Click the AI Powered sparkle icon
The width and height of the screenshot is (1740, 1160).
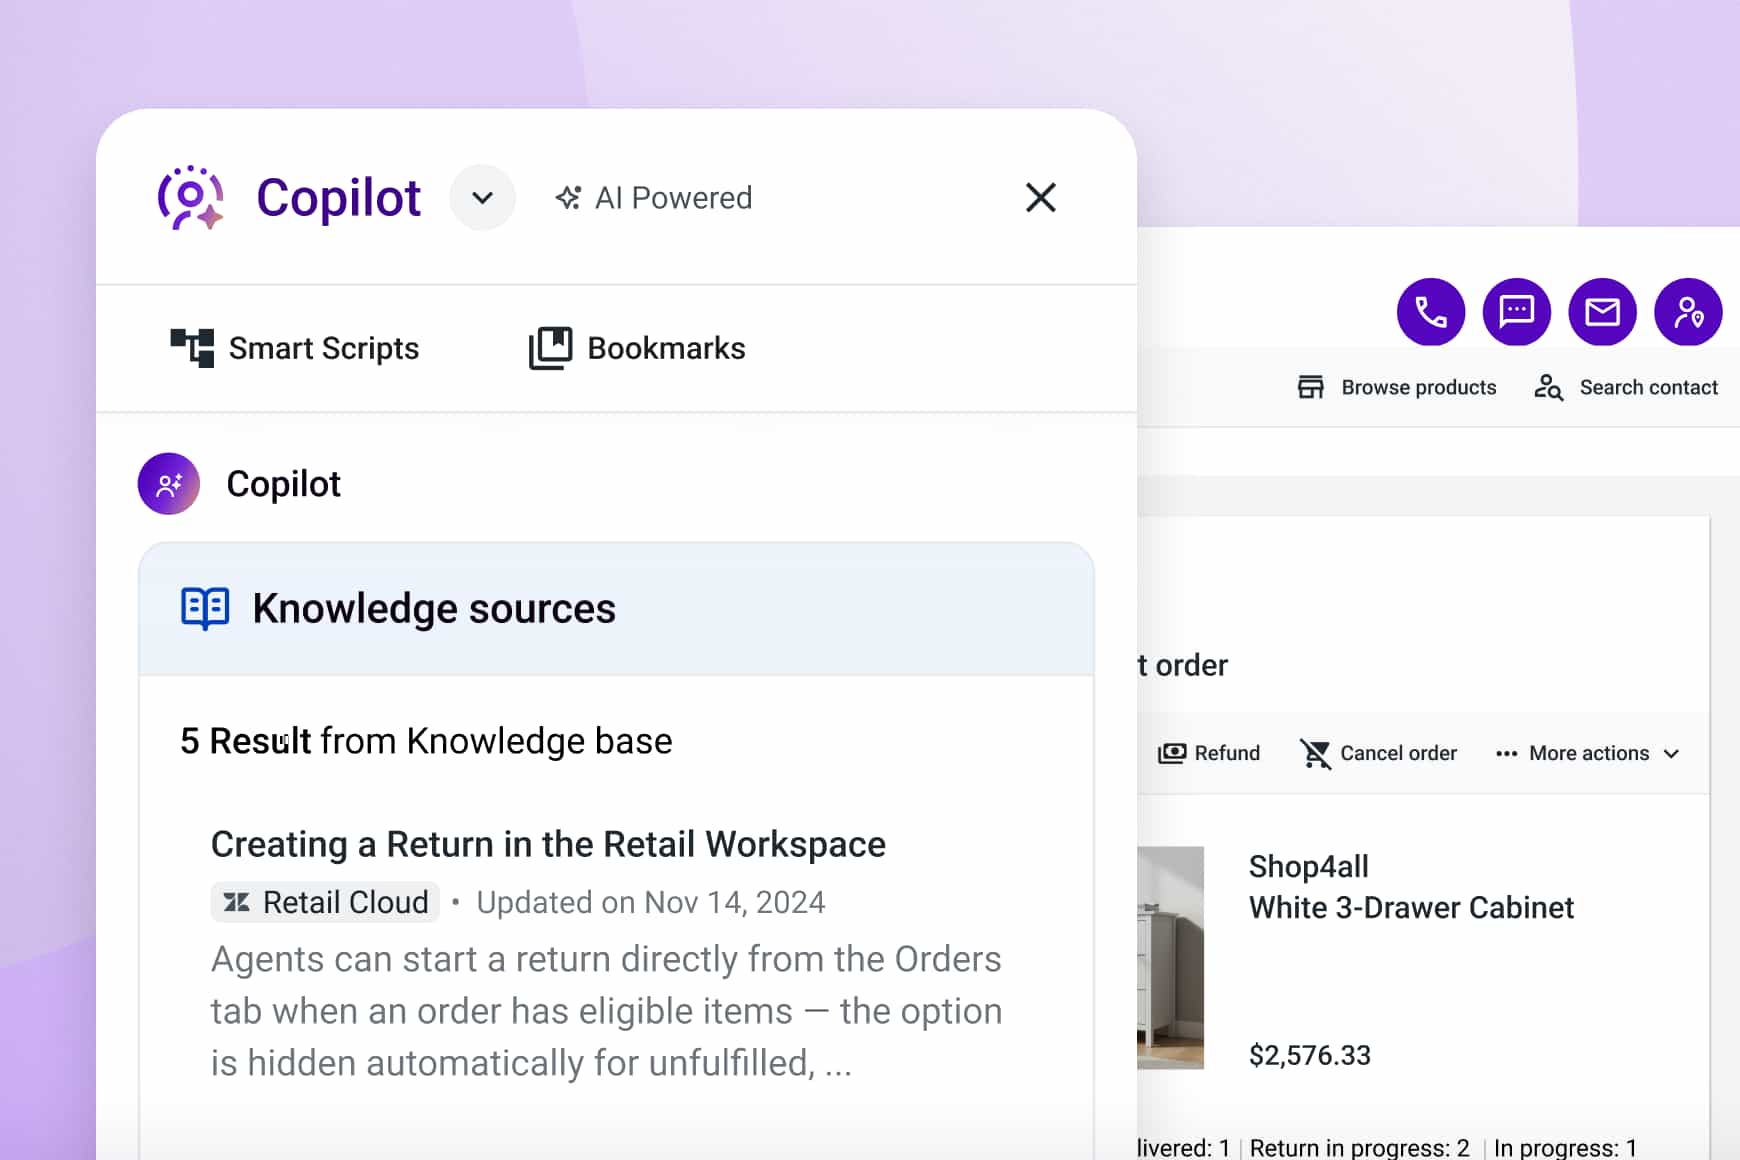[568, 198]
